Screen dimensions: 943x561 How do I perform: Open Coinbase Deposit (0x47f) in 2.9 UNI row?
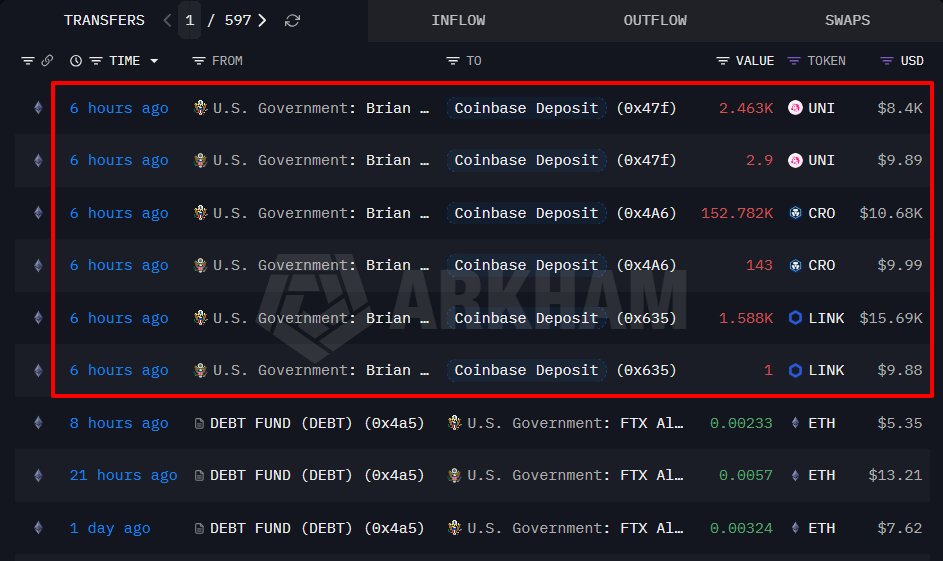(562, 161)
